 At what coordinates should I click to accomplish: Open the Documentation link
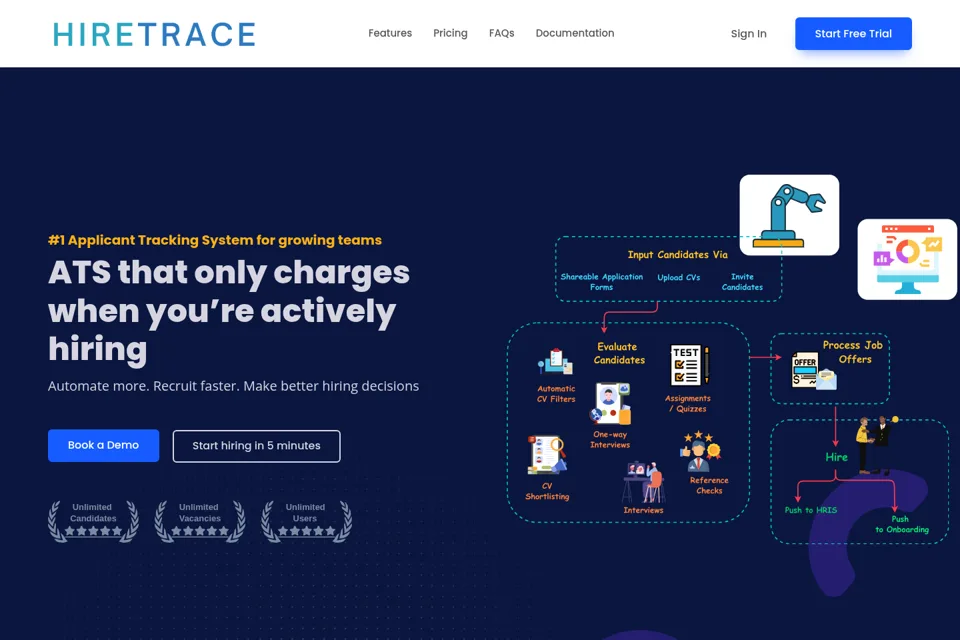[x=575, y=33]
